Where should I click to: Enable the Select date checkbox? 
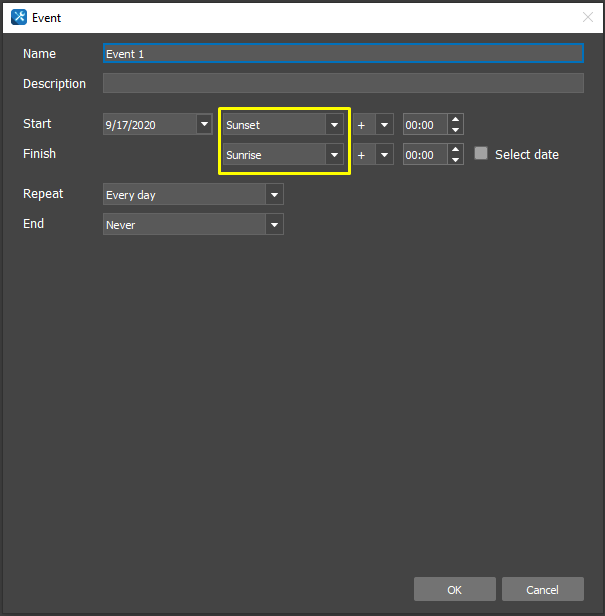481,154
